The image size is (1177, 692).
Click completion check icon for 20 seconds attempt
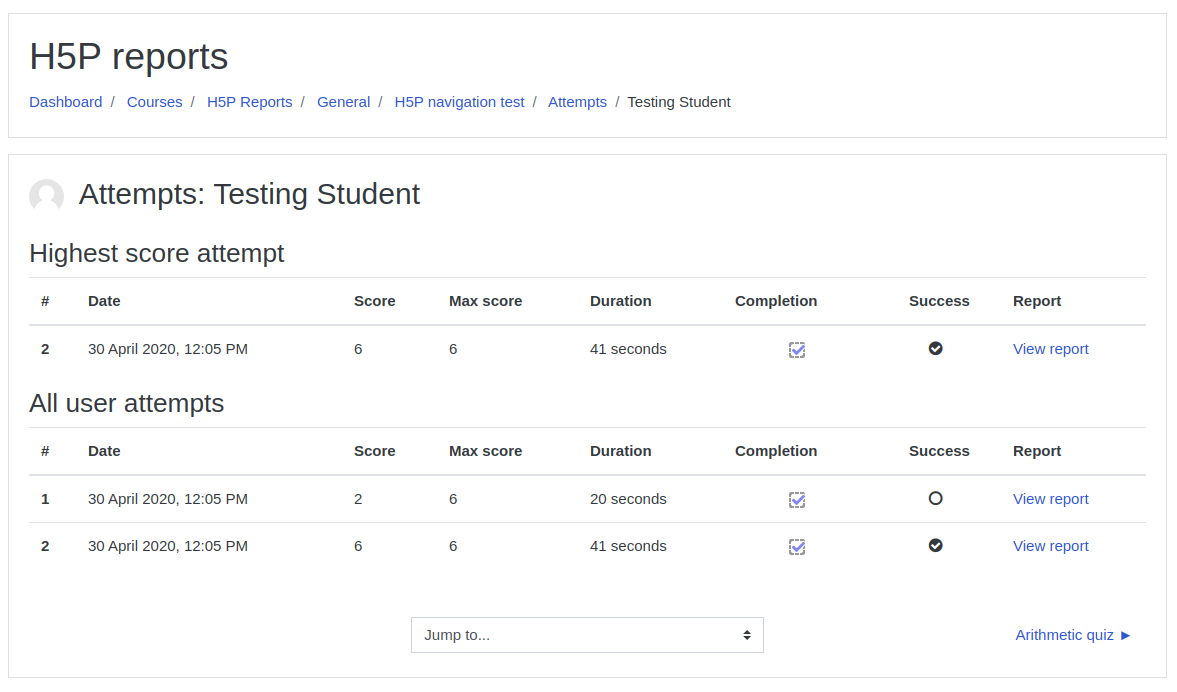[x=796, y=500]
